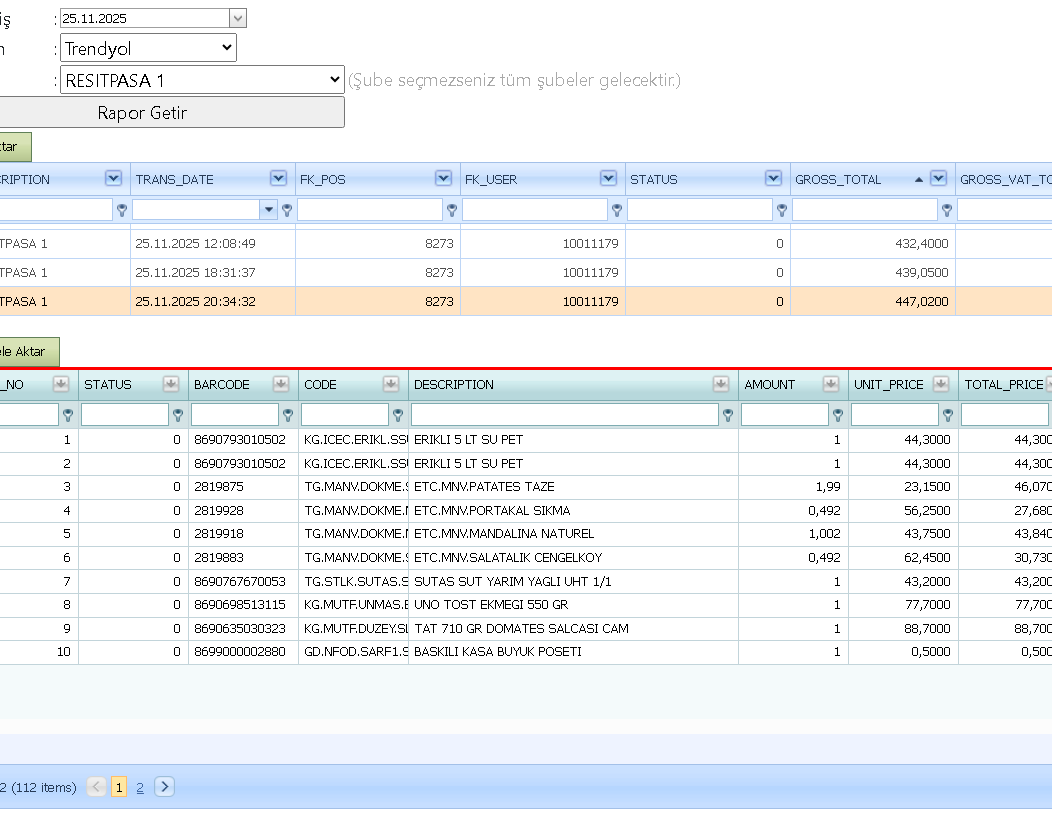Click barcode 2819875

coord(219,486)
